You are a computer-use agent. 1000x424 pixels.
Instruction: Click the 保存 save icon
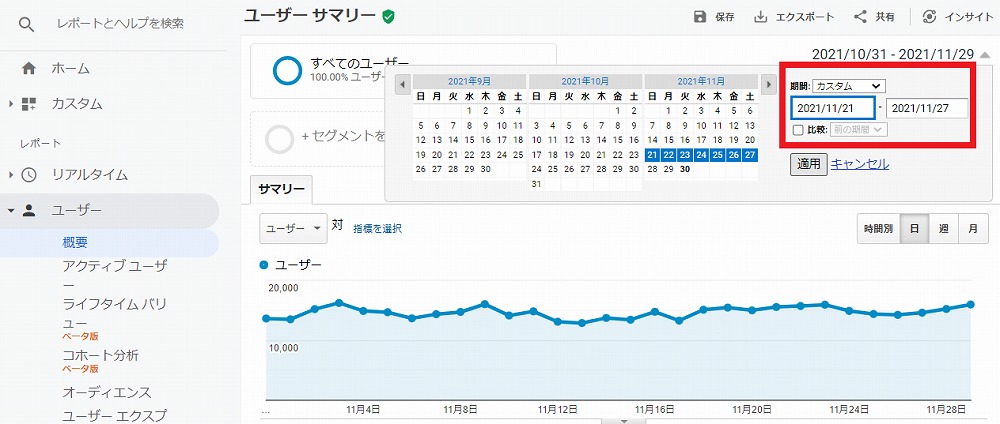pyautogui.click(x=700, y=17)
